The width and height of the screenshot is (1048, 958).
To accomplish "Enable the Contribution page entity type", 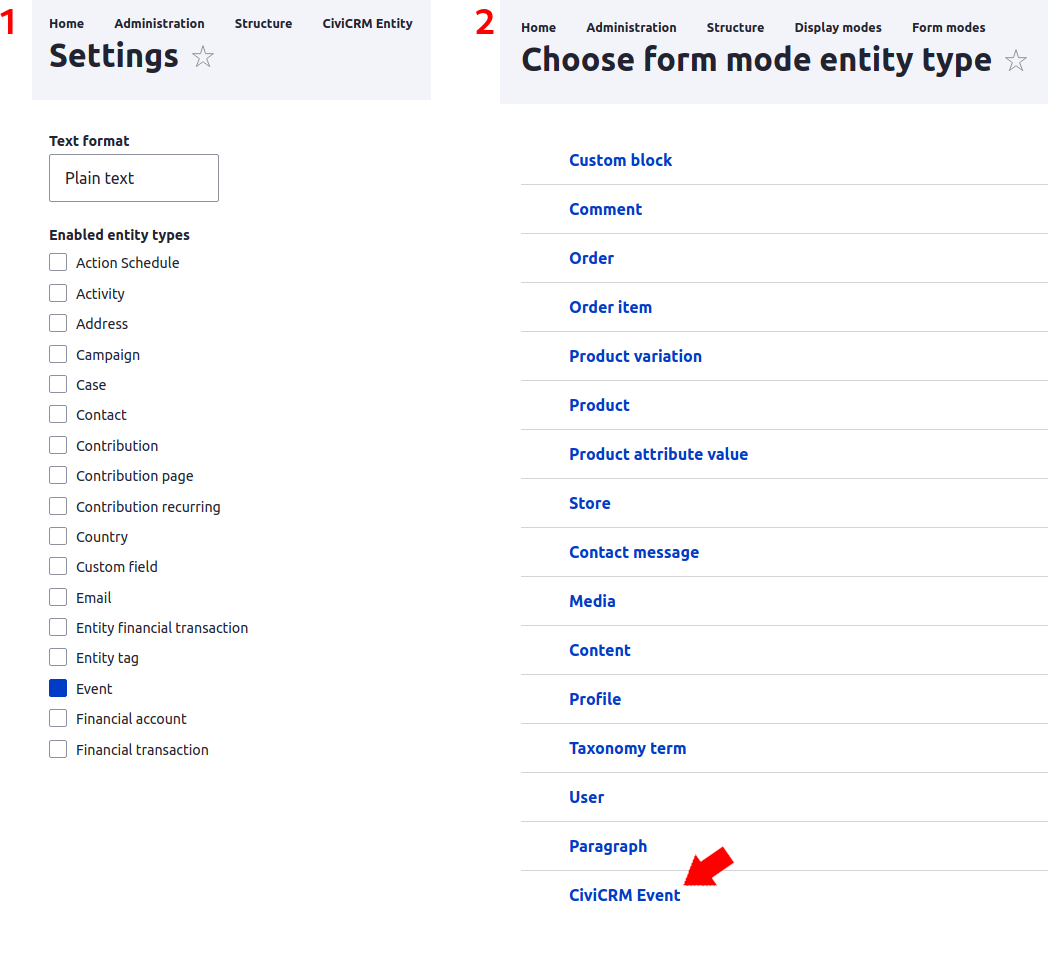I will pos(58,475).
